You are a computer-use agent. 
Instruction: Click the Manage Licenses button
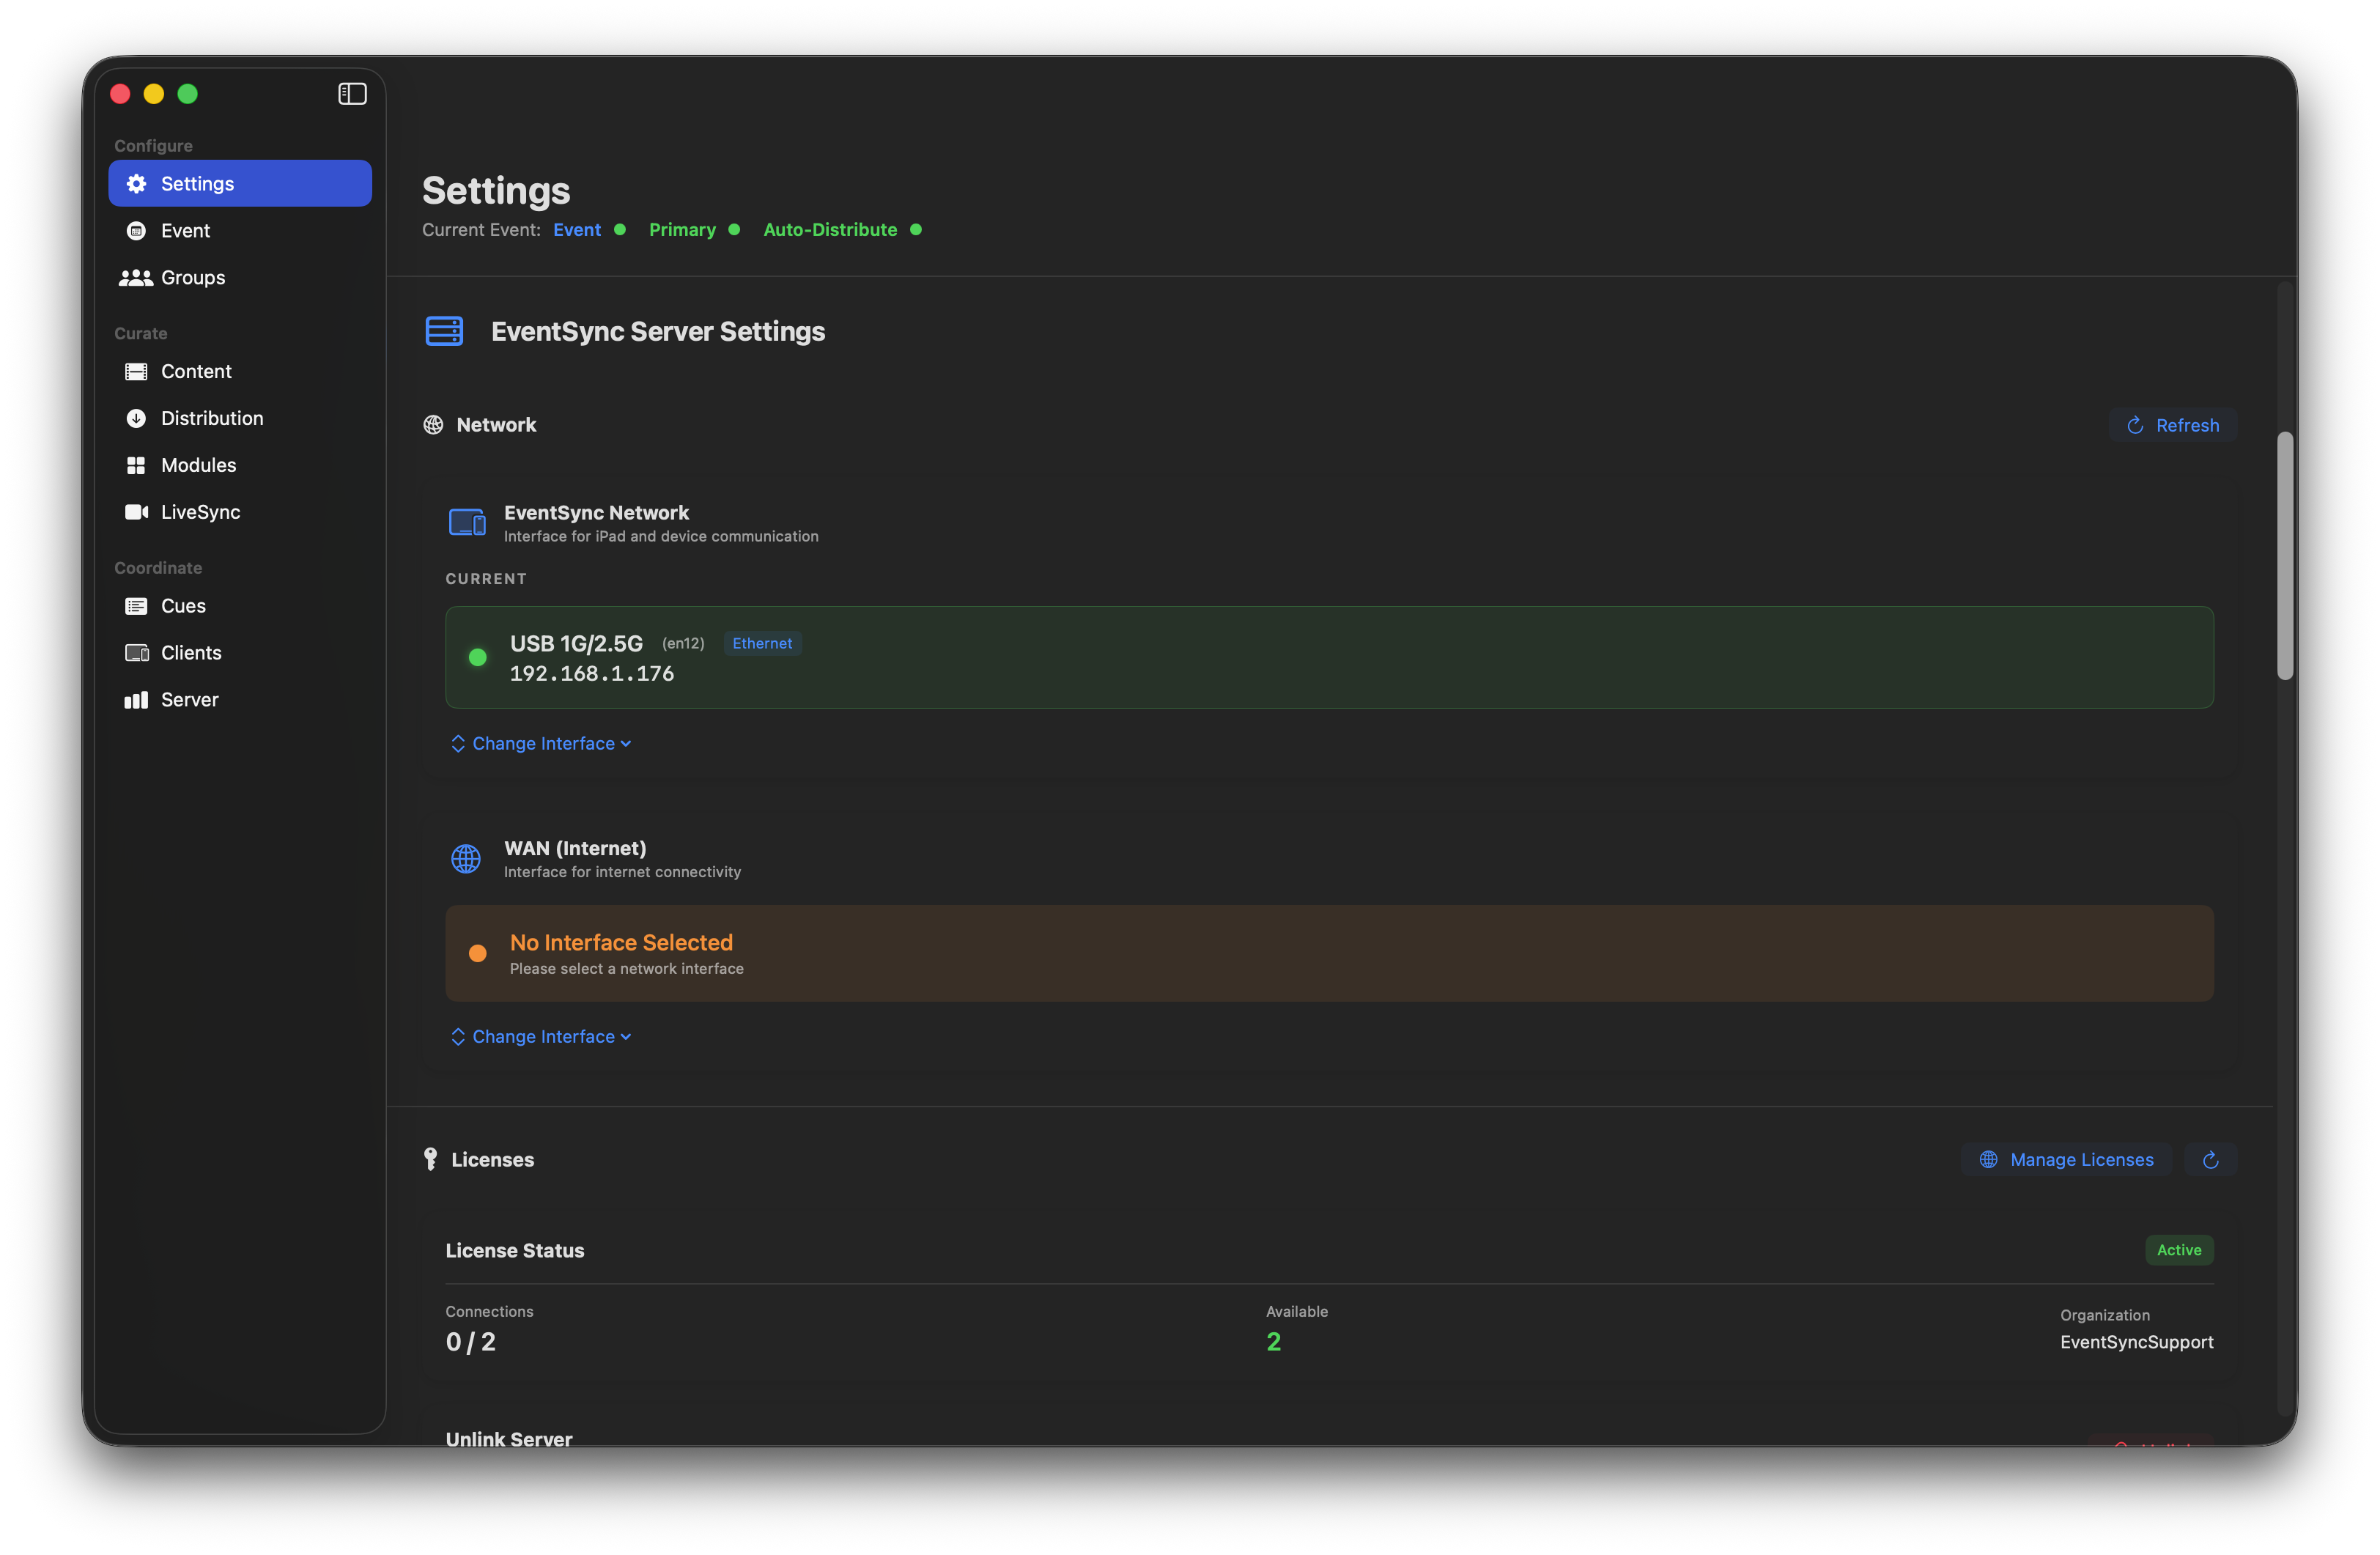point(2066,1159)
